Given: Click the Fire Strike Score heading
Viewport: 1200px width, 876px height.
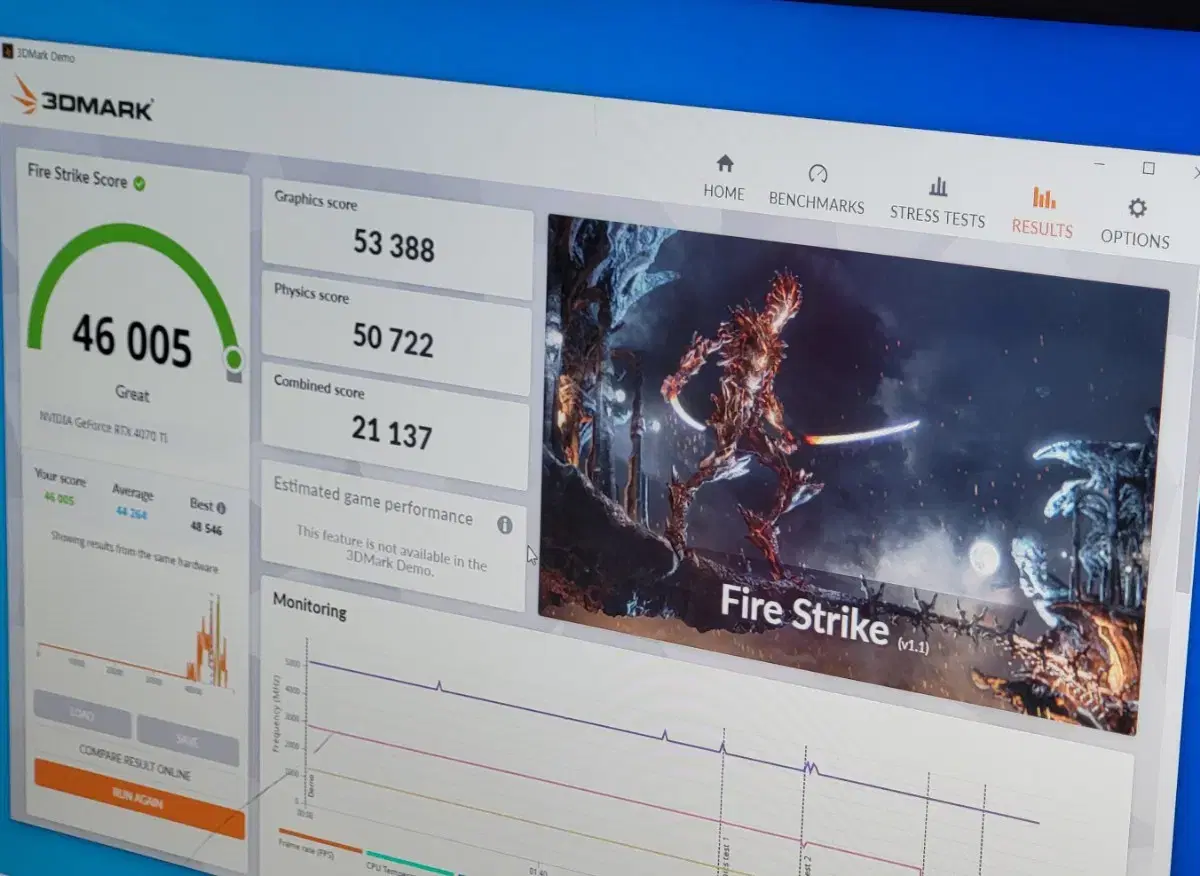Looking at the screenshot, I should 77,175.
